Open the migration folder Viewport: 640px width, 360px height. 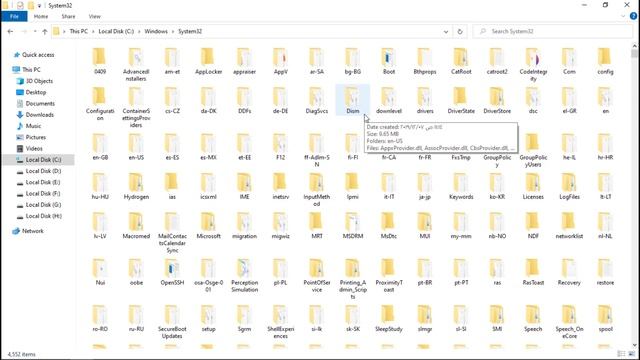coord(244,226)
